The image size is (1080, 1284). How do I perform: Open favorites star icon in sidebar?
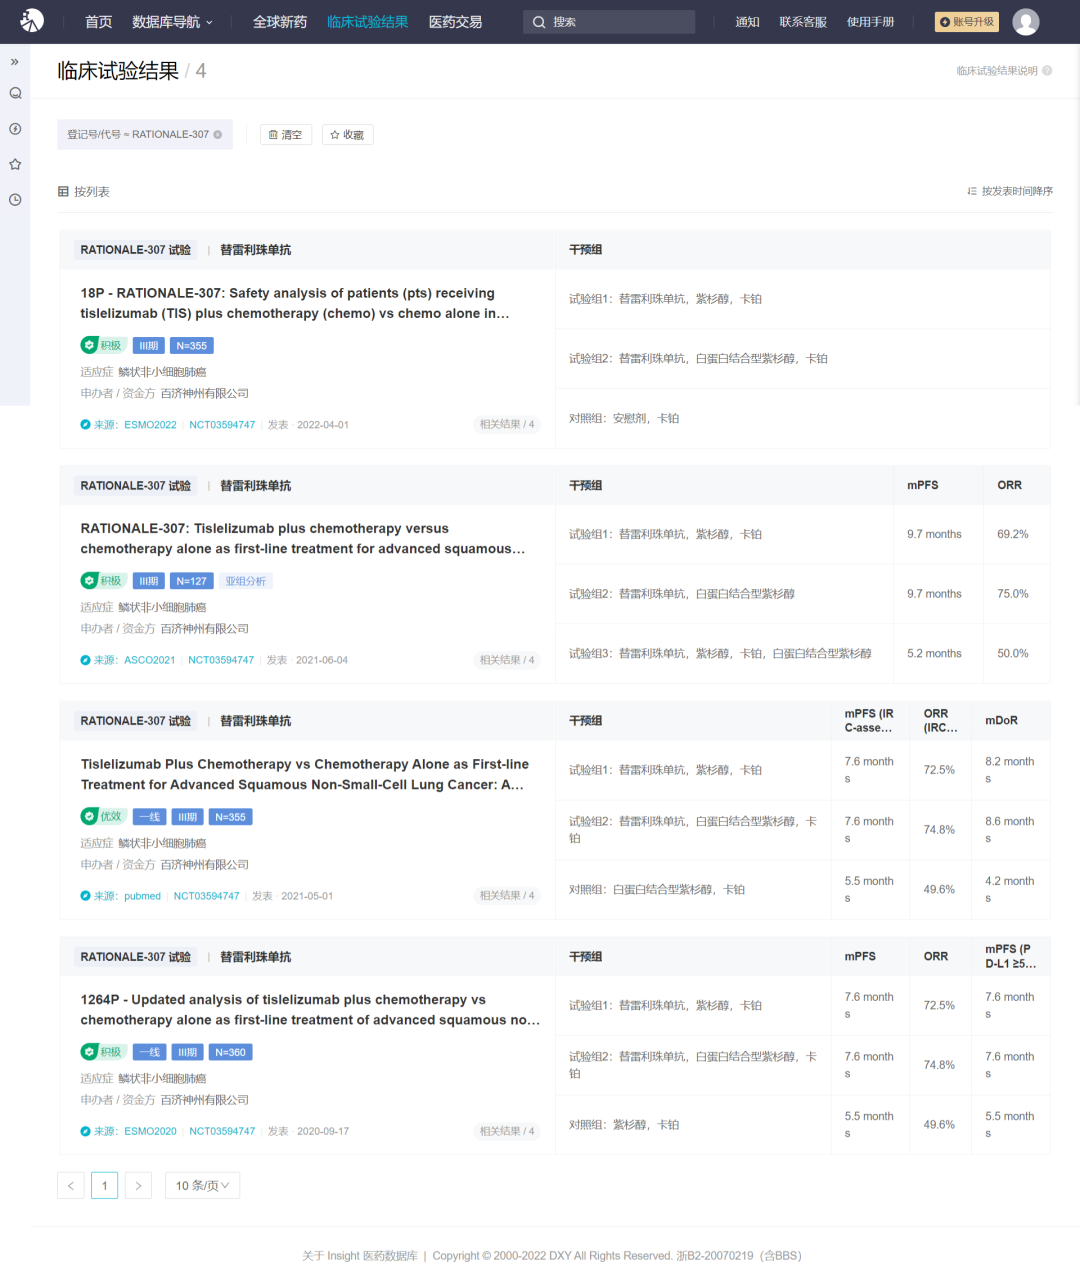click(15, 164)
